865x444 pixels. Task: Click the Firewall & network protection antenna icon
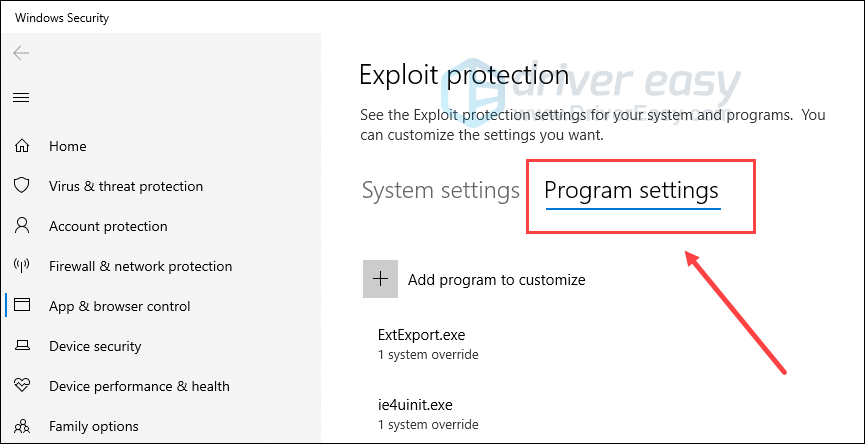[21, 266]
